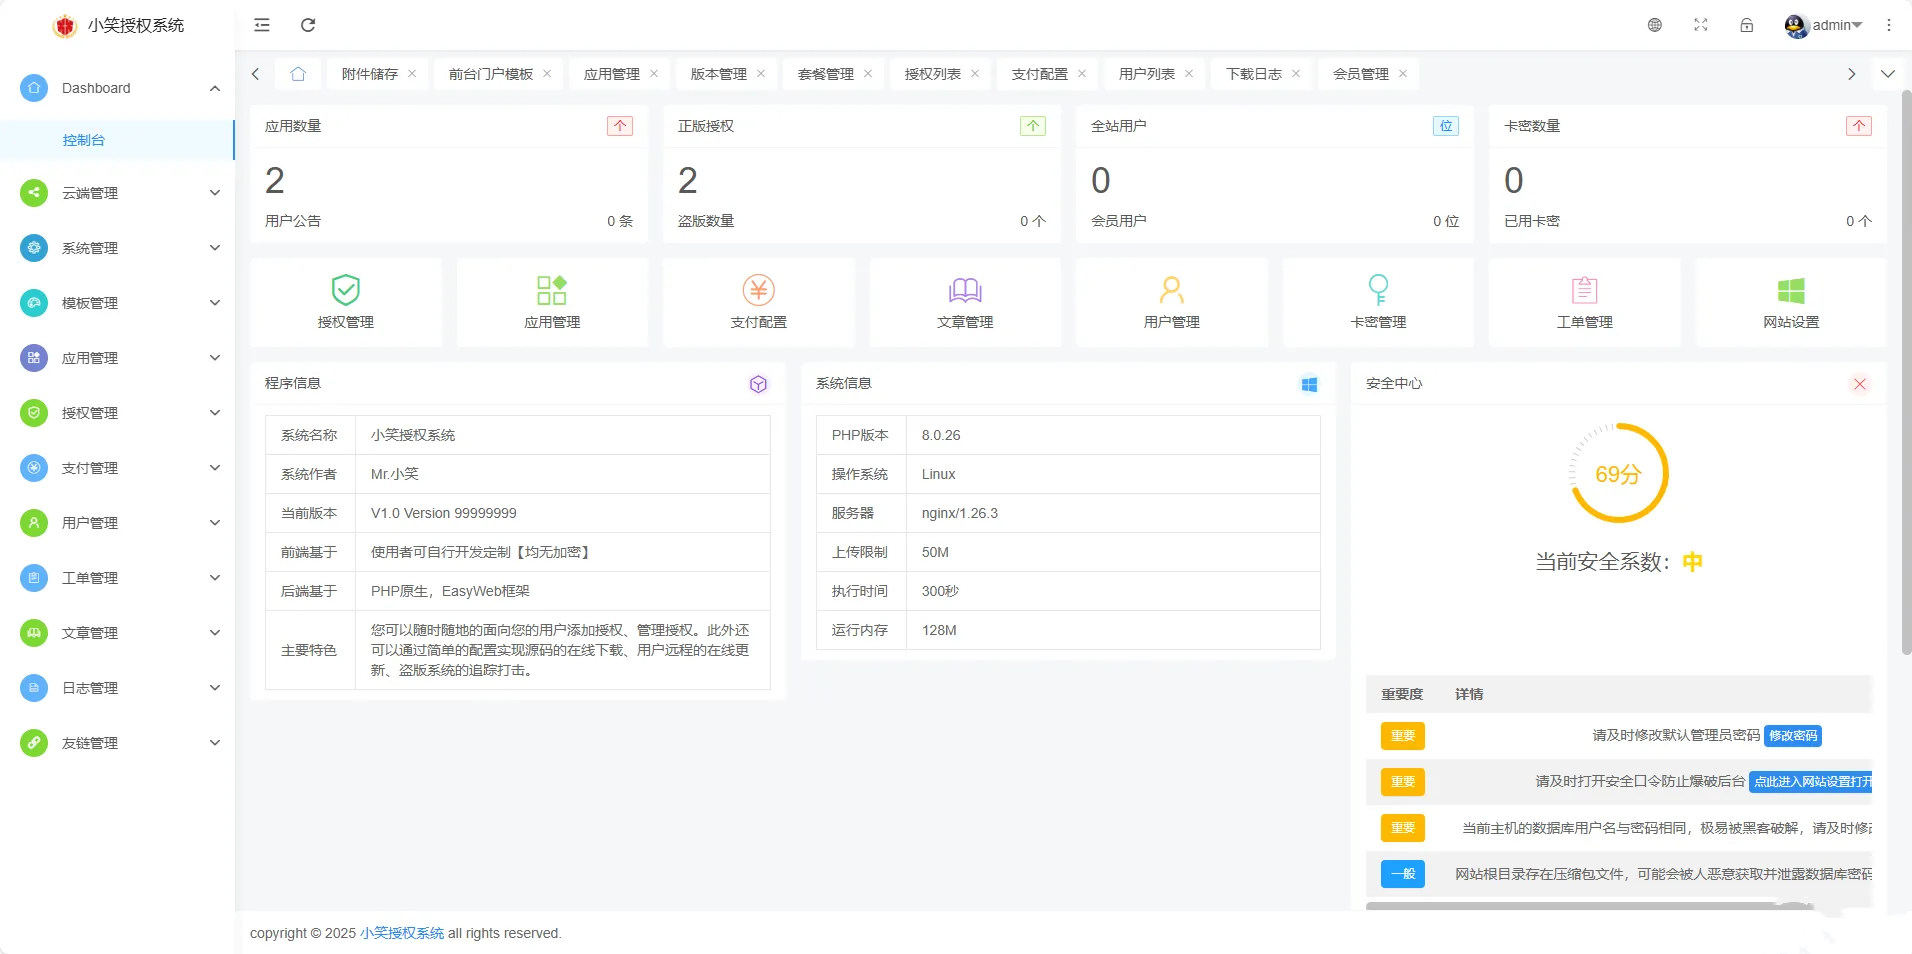Image resolution: width=1912 pixels, height=954 pixels.
Task: Click the 修改密码 button
Action: (x=1792, y=736)
